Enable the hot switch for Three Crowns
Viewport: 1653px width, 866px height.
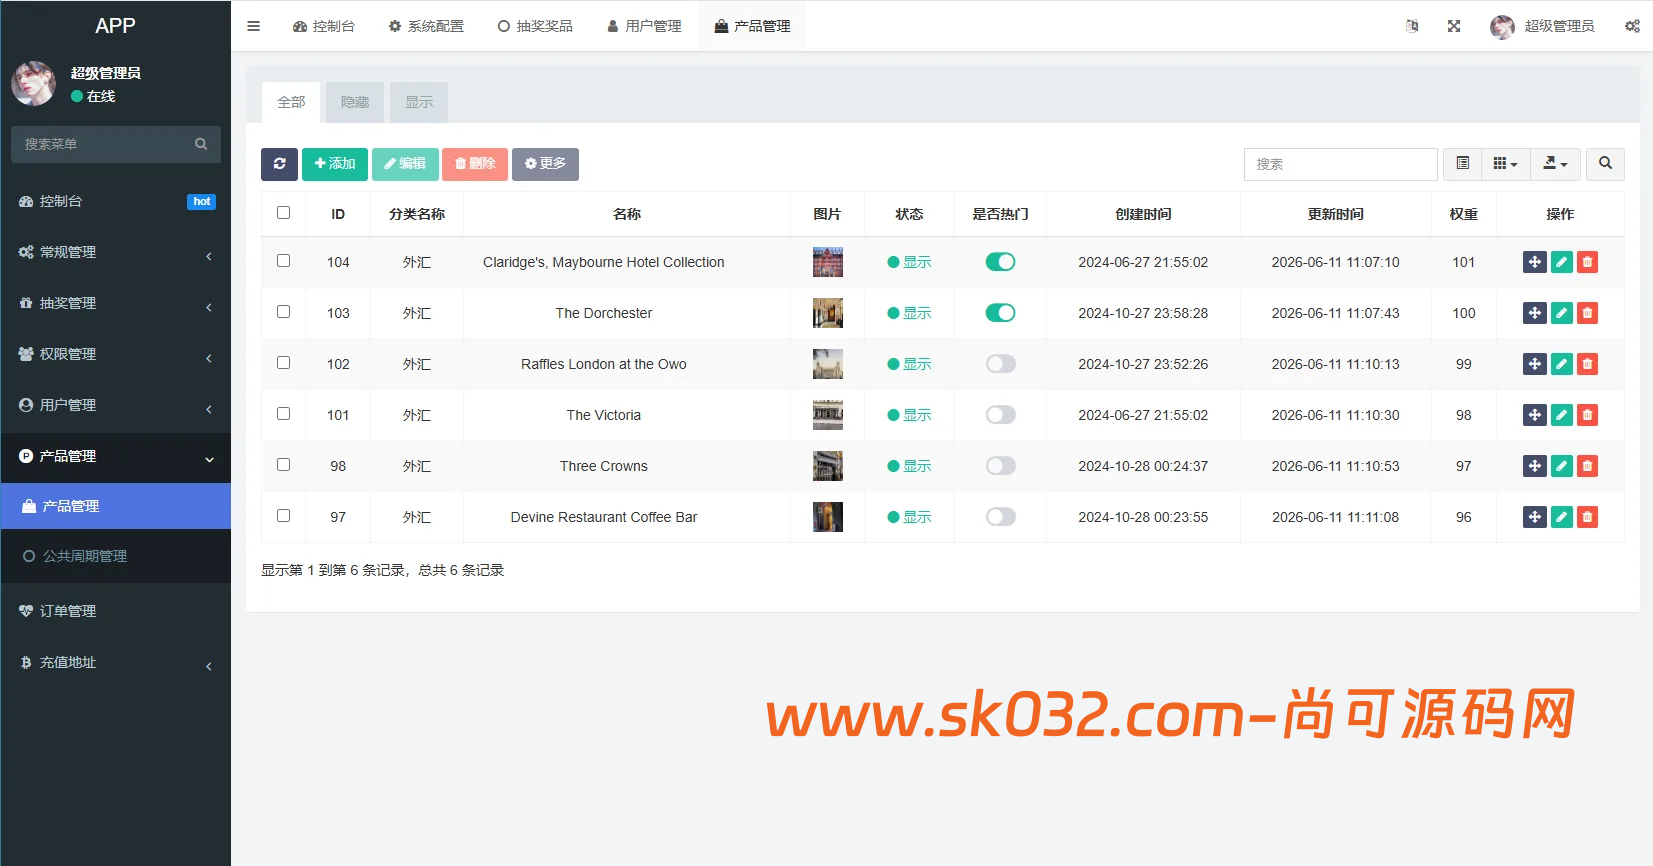1000,466
